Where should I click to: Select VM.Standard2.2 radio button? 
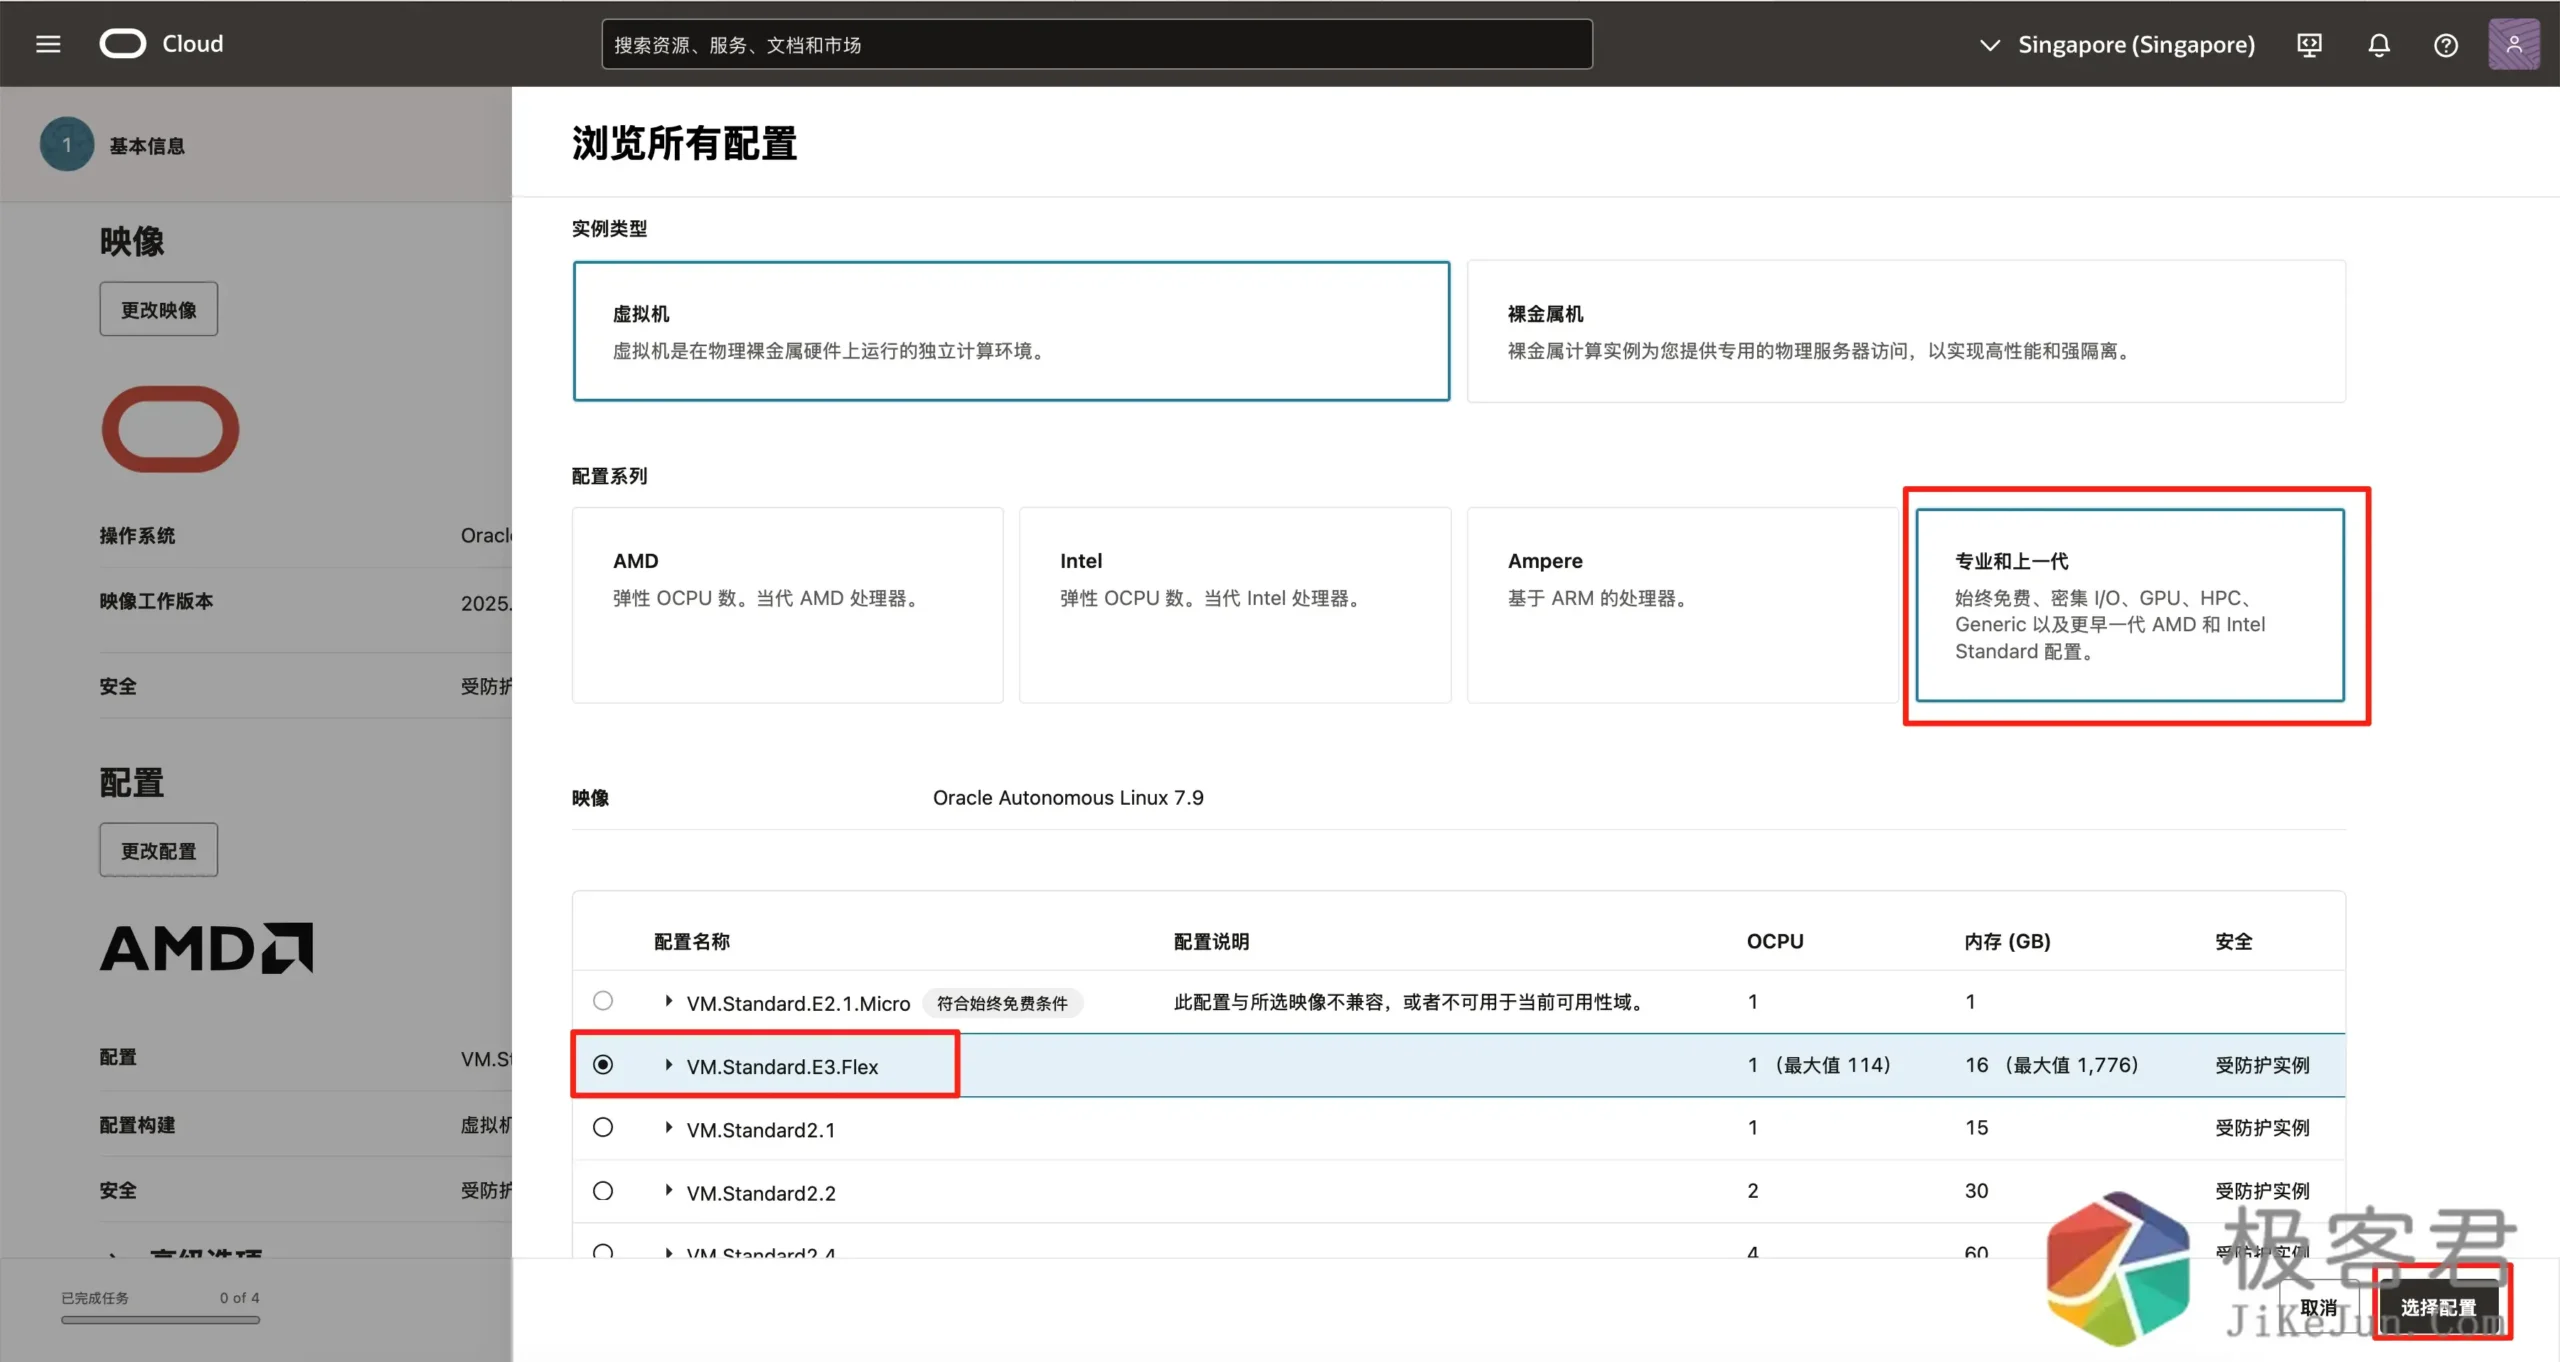pos(603,1191)
